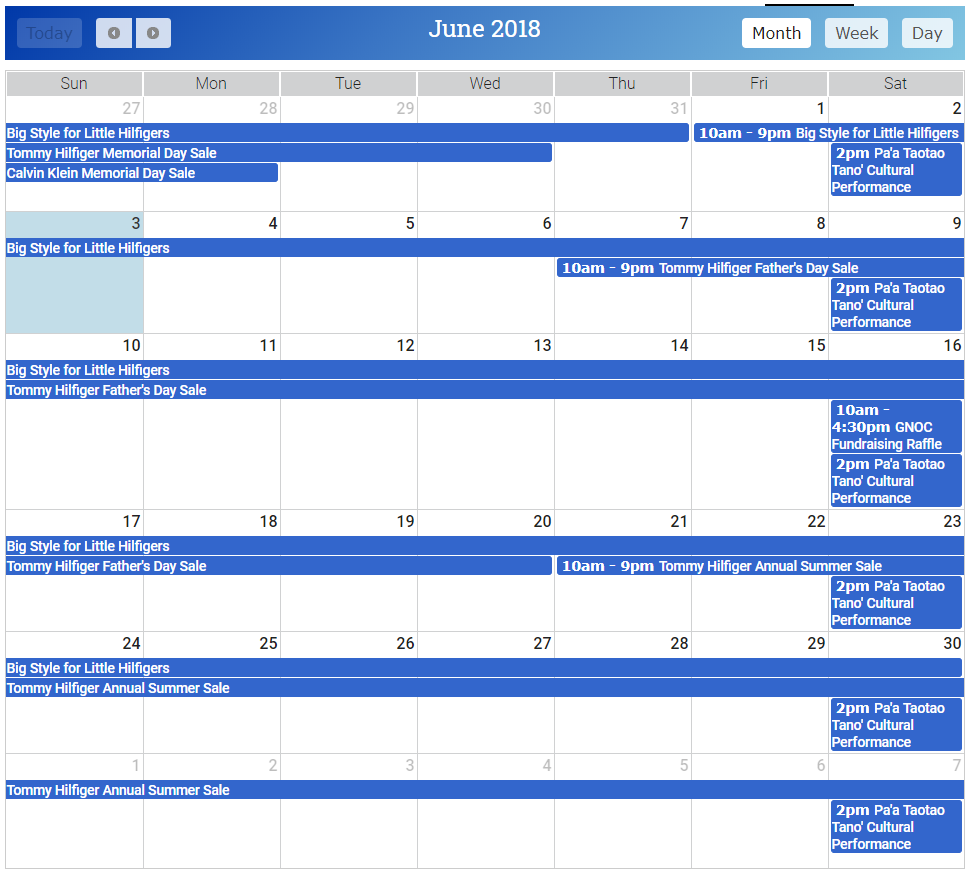Open Pa'a Taotao Tano' performance on June 16
The image size is (967, 873).
896,481
